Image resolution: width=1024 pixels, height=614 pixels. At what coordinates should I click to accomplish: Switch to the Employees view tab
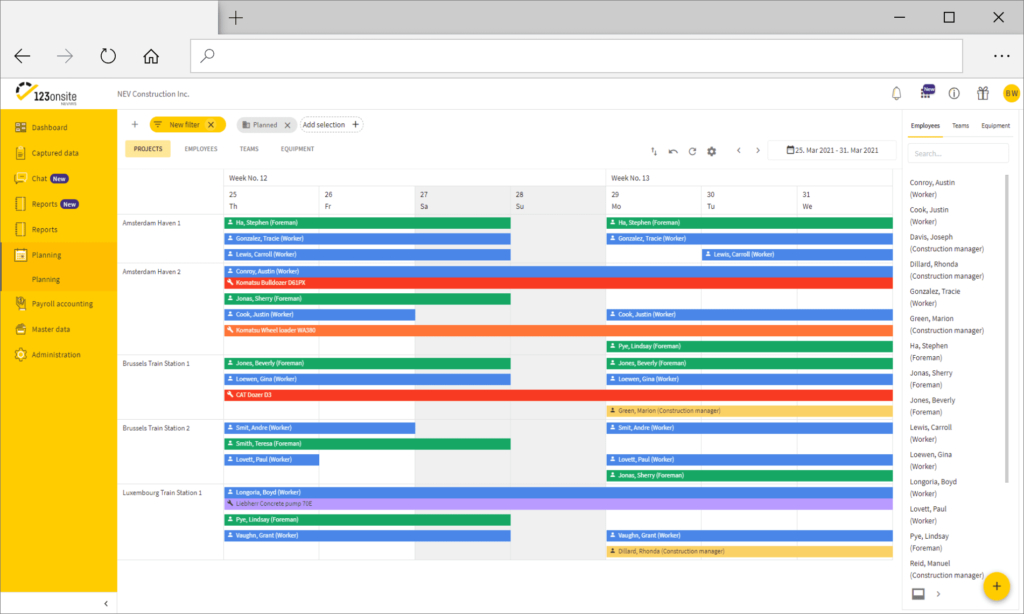click(200, 149)
